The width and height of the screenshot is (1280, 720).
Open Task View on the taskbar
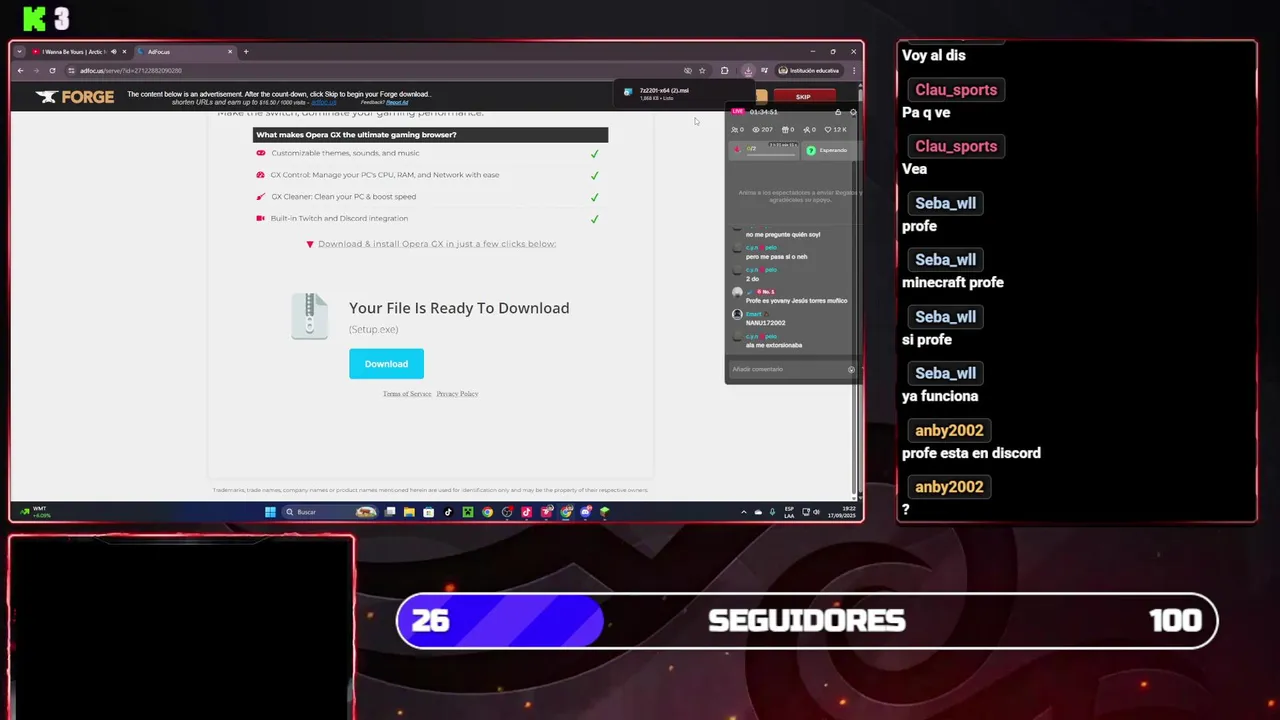tap(390, 512)
